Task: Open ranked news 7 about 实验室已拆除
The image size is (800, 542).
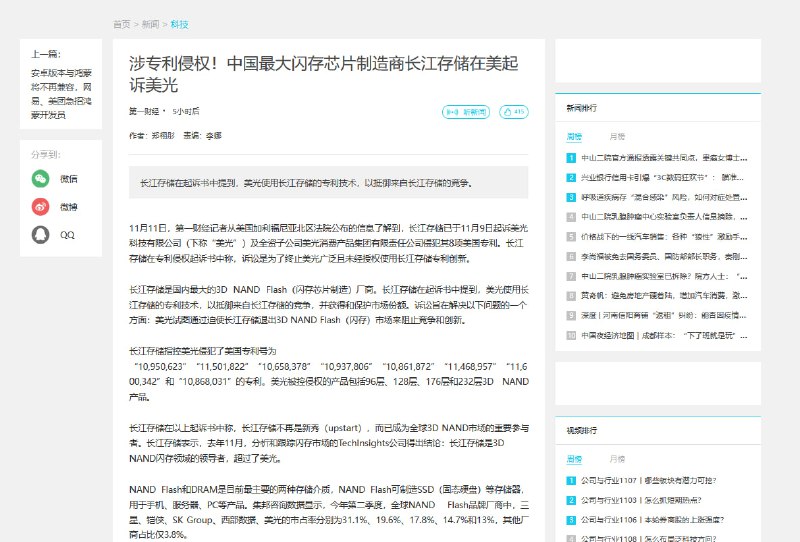Action: tap(664, 276)
